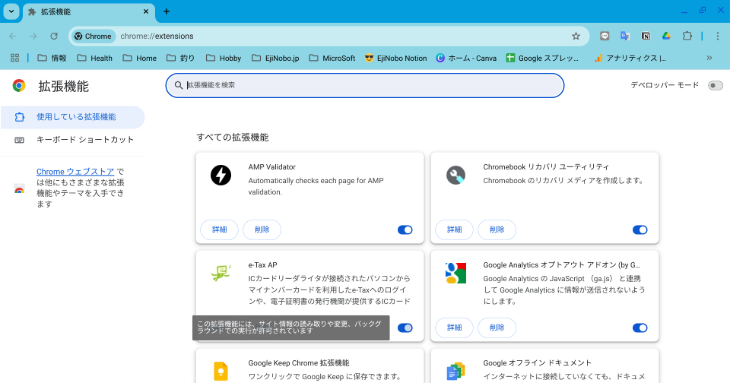
Task: Open EjiNobo Notion bookmark
Action: pyautogui.click(x=396, y=58)
